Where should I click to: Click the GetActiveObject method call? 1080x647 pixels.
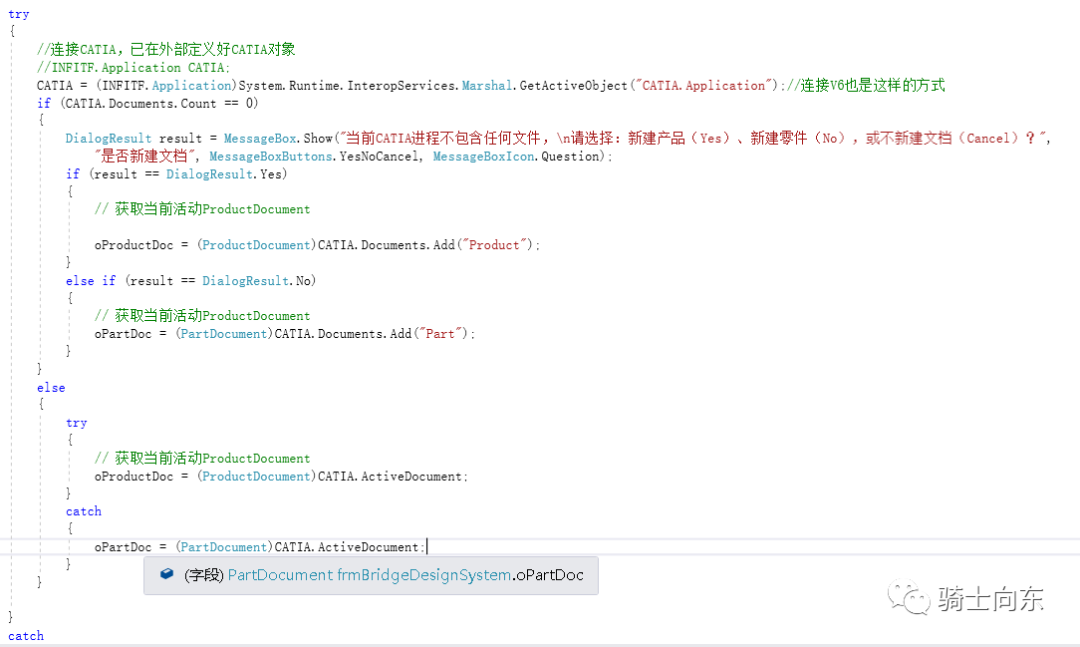(x=574, y=85)
